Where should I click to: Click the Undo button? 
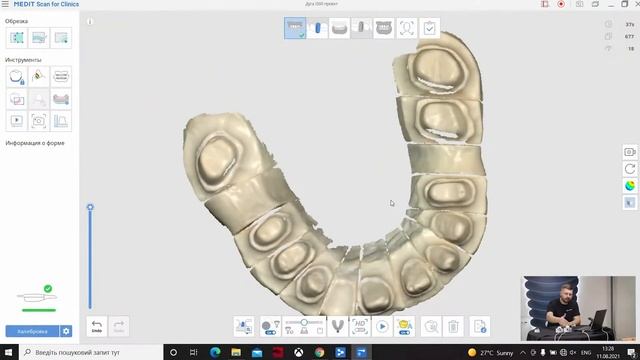pos(97,326)
